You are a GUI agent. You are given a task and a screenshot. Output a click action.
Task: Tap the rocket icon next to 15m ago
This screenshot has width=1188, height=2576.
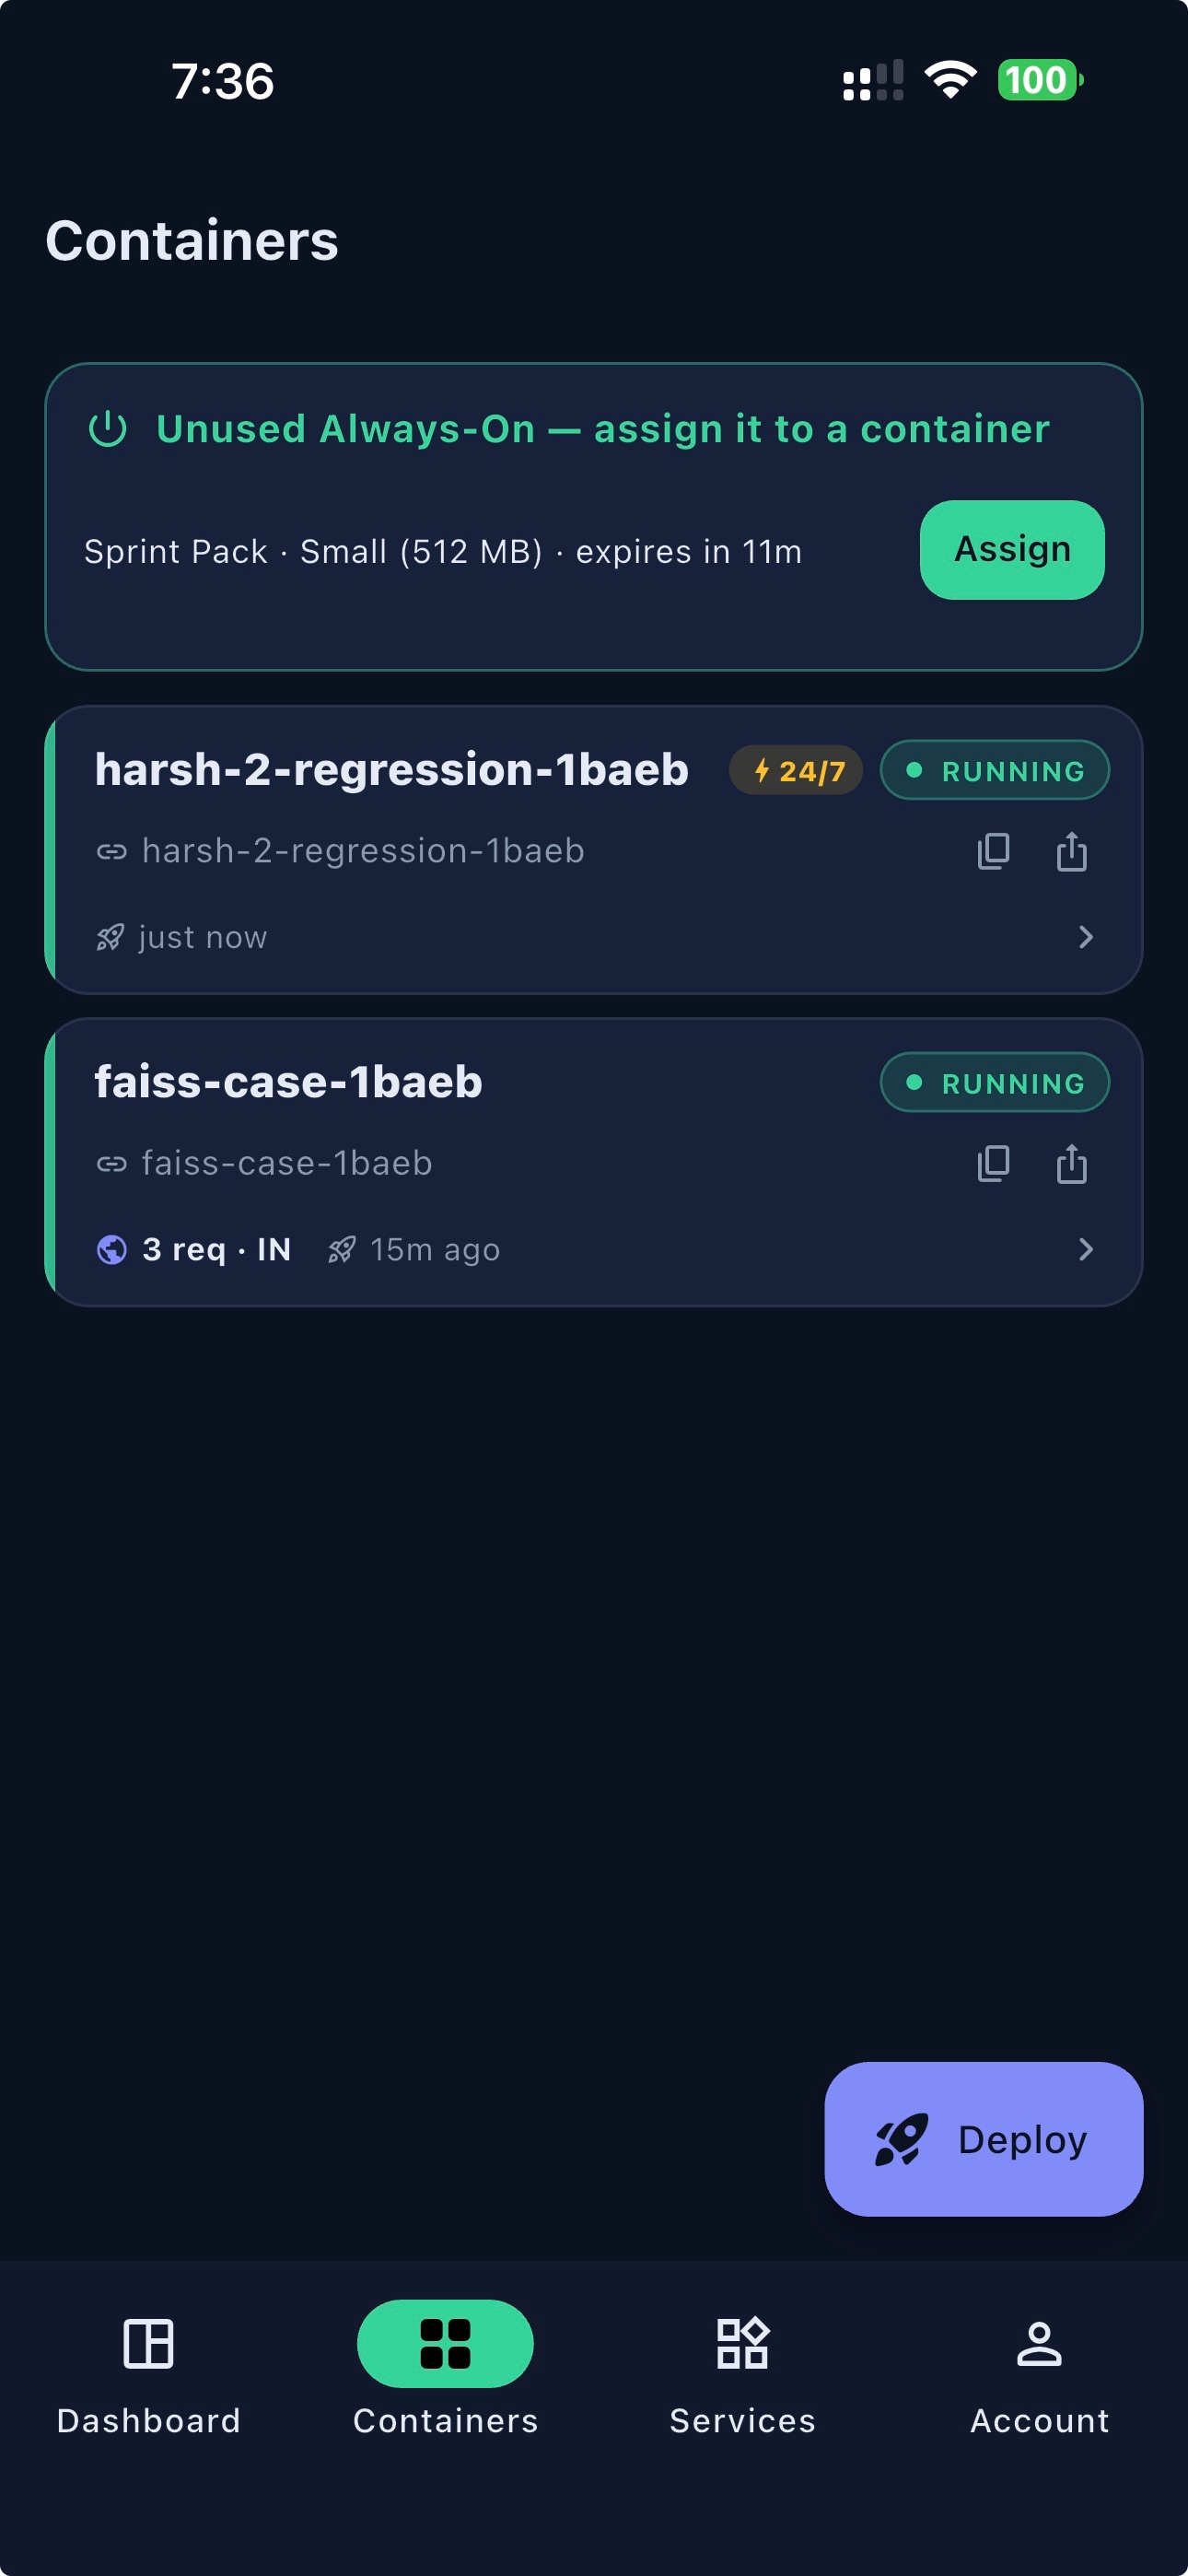[x=342, y=1249]
